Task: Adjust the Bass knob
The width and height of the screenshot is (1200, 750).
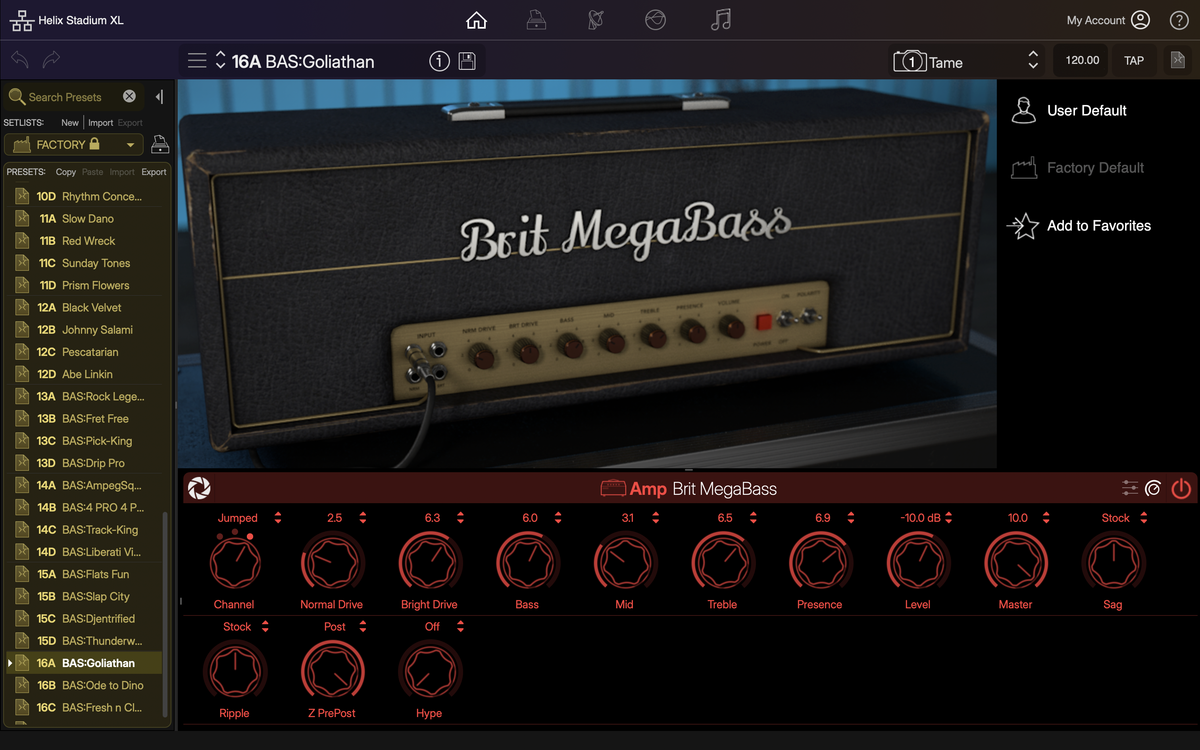Action: pos(527,562)
